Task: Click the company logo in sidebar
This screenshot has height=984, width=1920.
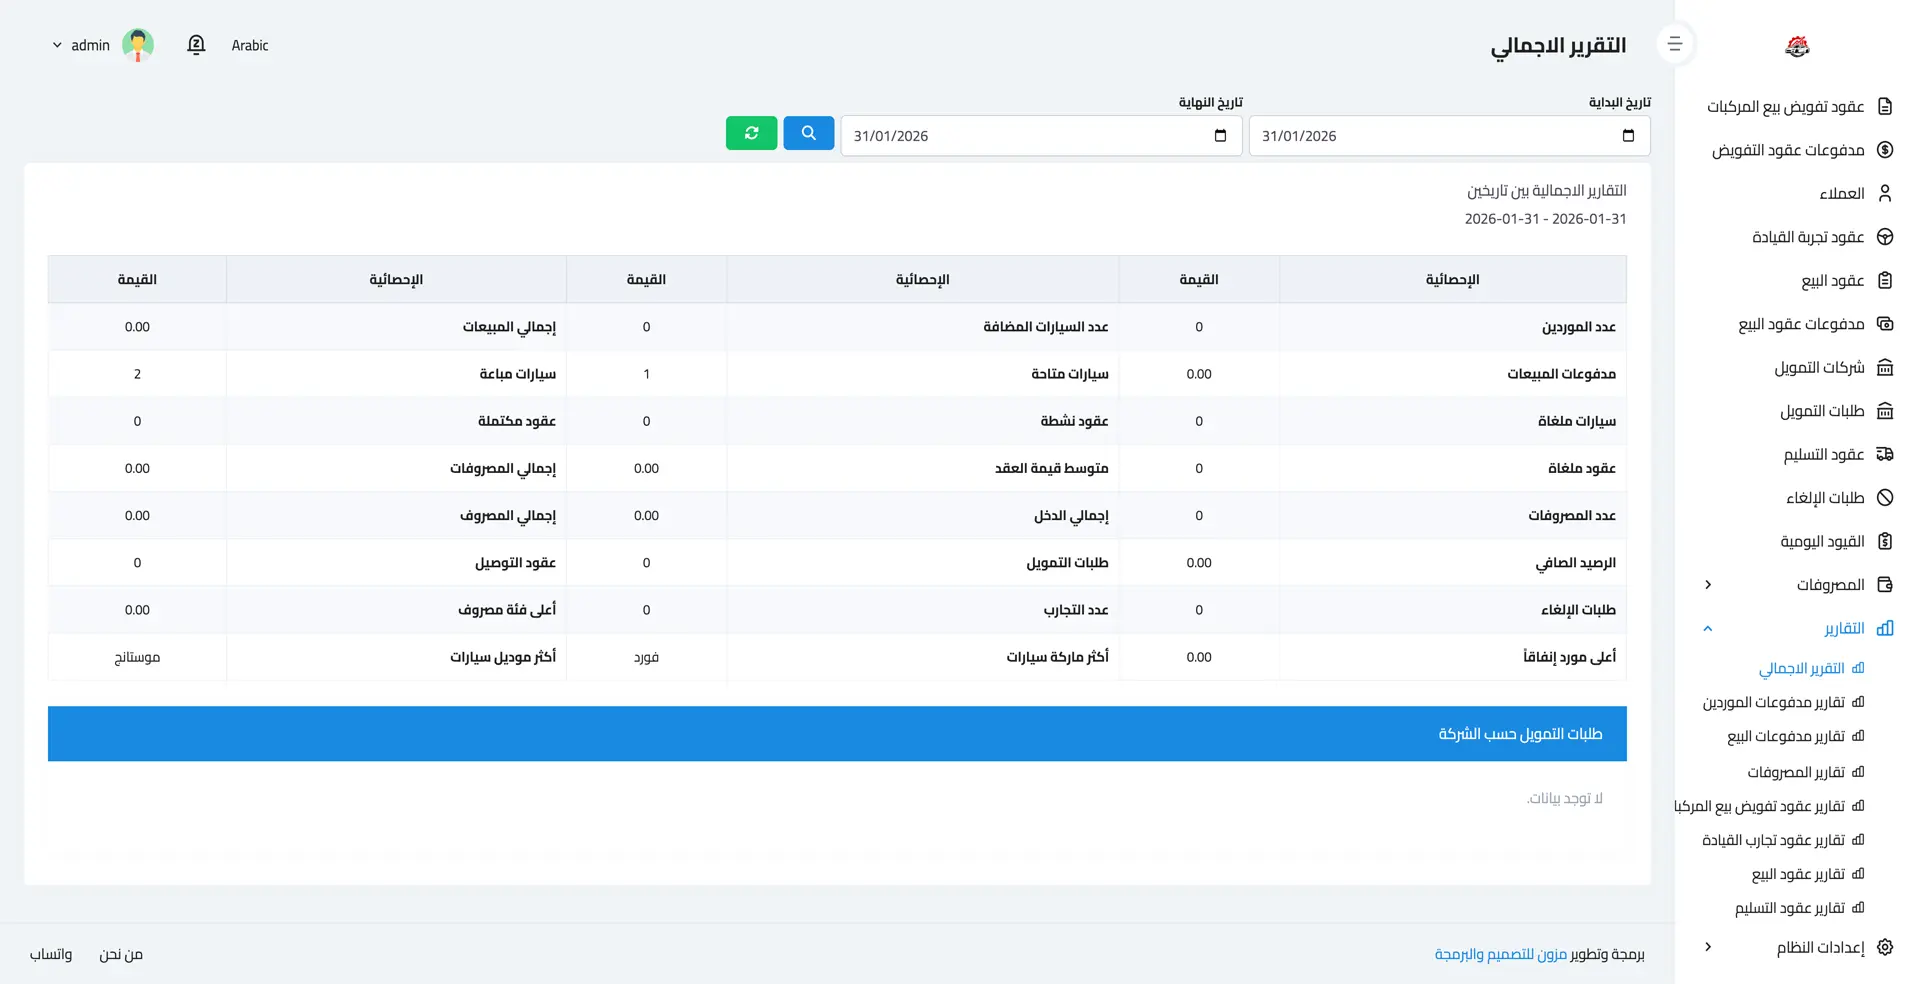Action: [x=1797, y=46]
